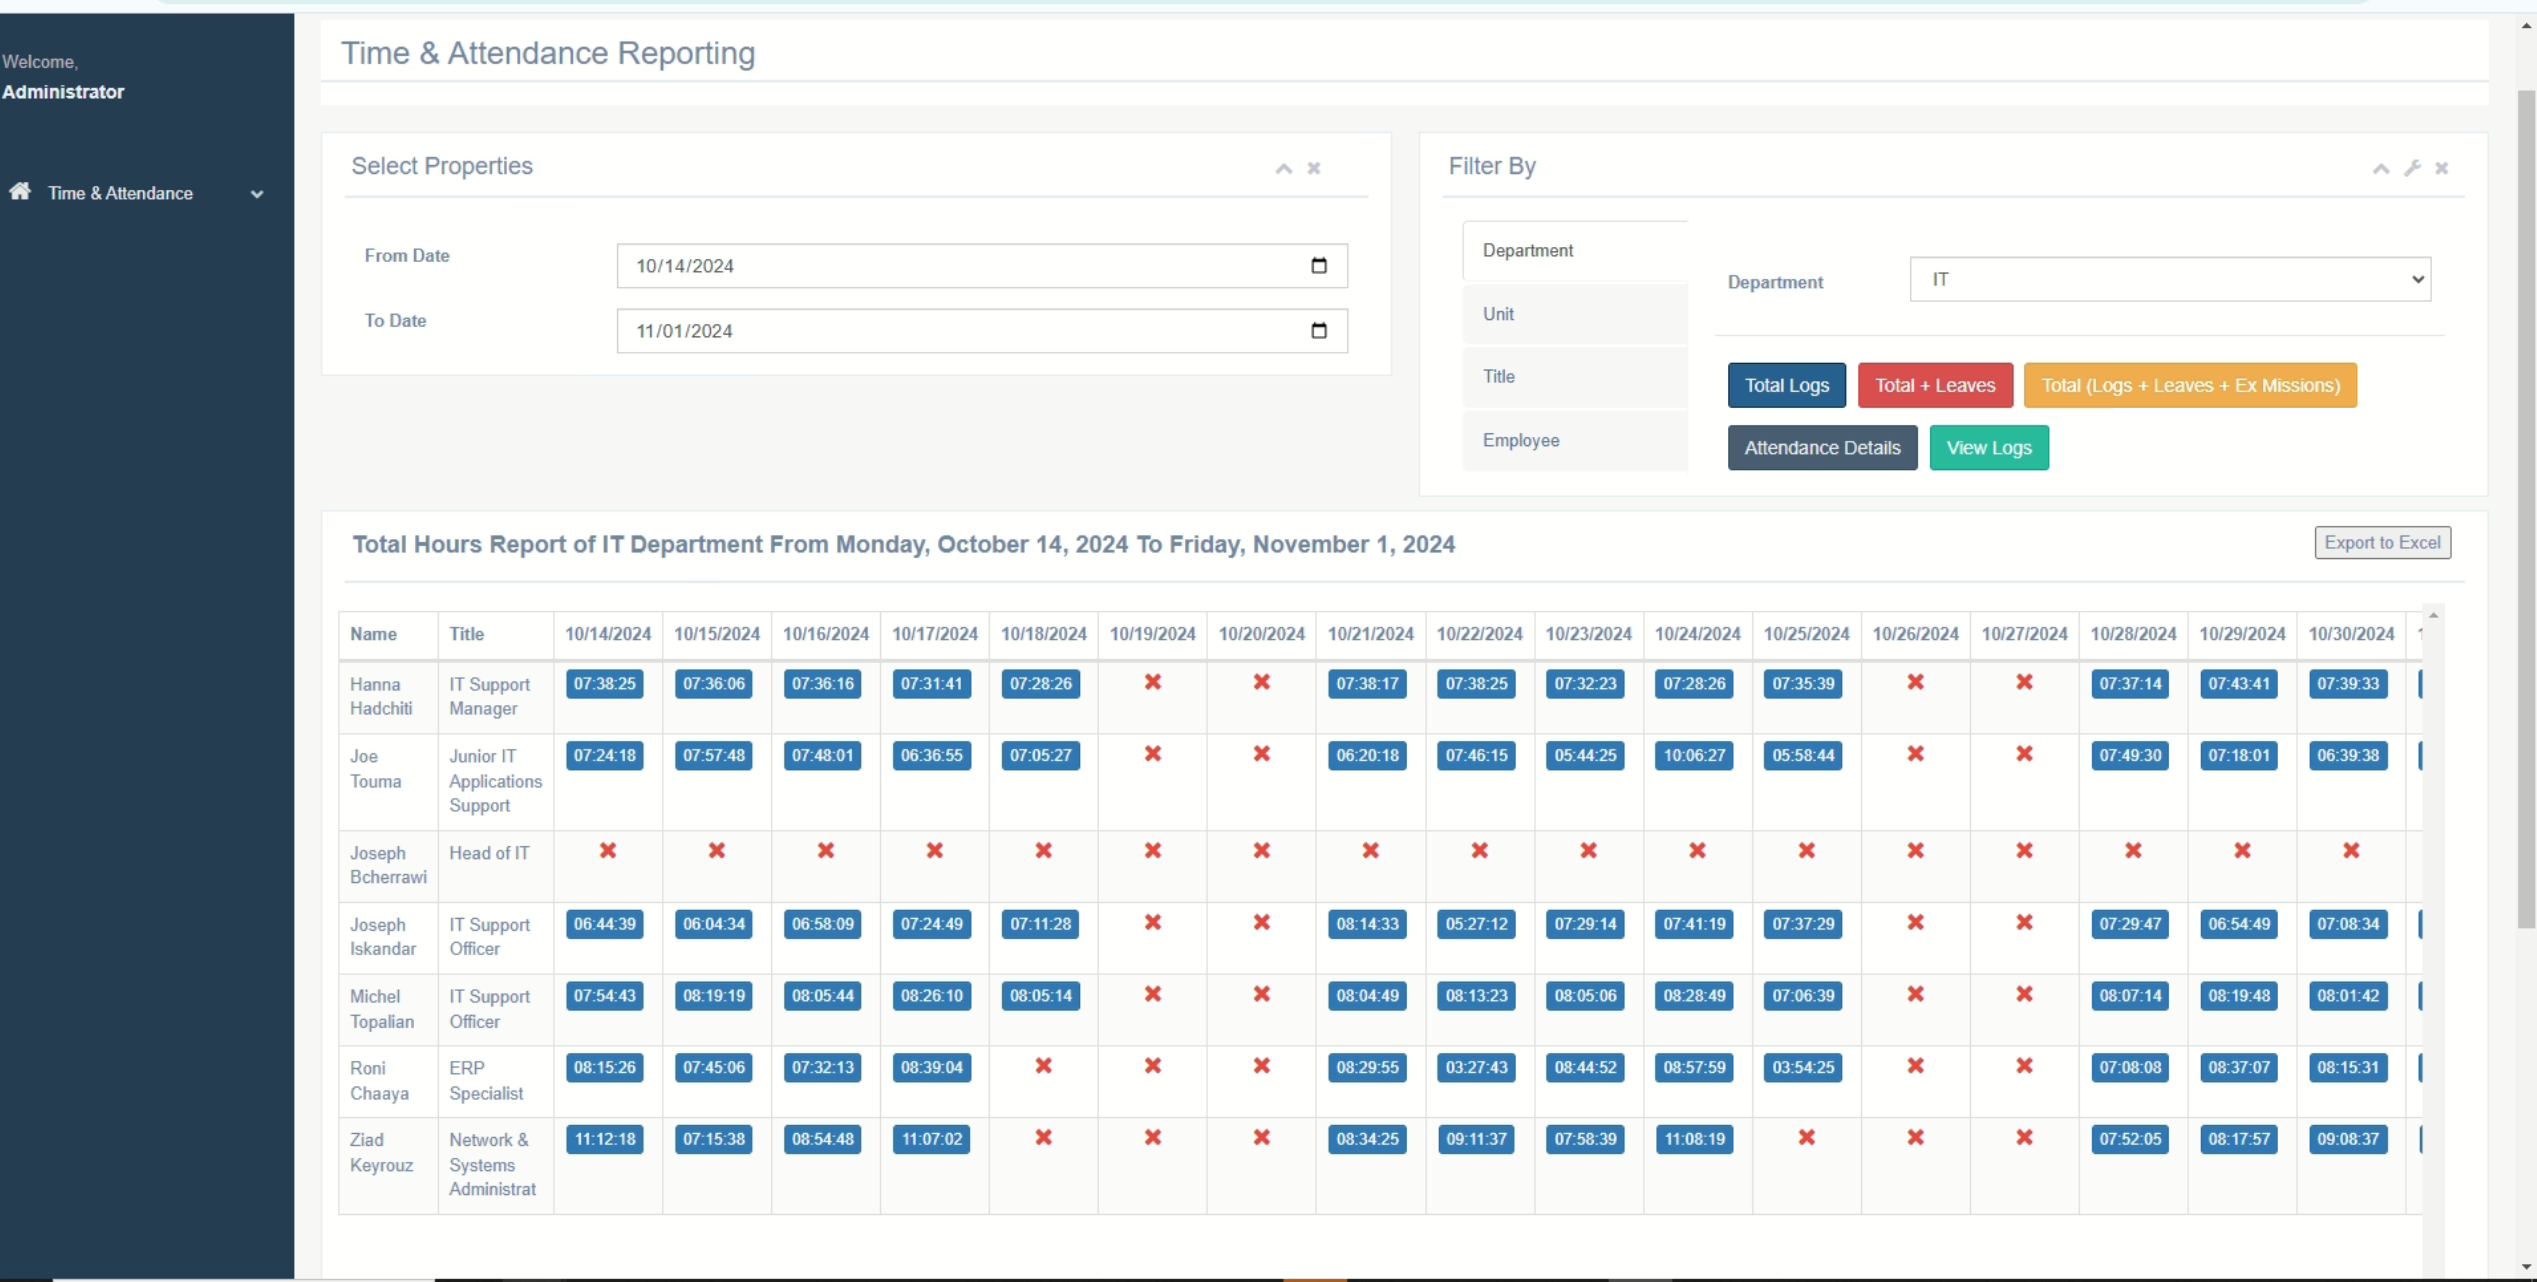Close the Filter By panel
2537x1282 pixels.
pos(2441,168)
